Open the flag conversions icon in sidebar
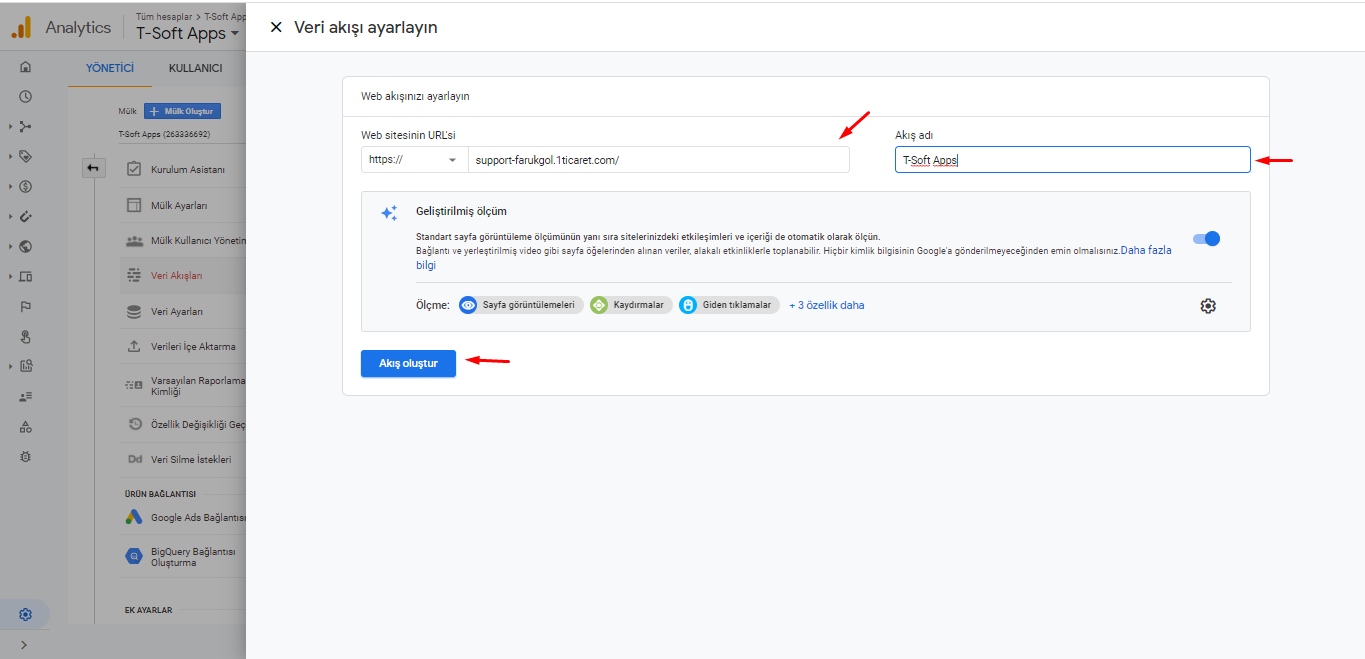Image resolution: width=1365 pixels, height=659 pixels. [26, 306]
